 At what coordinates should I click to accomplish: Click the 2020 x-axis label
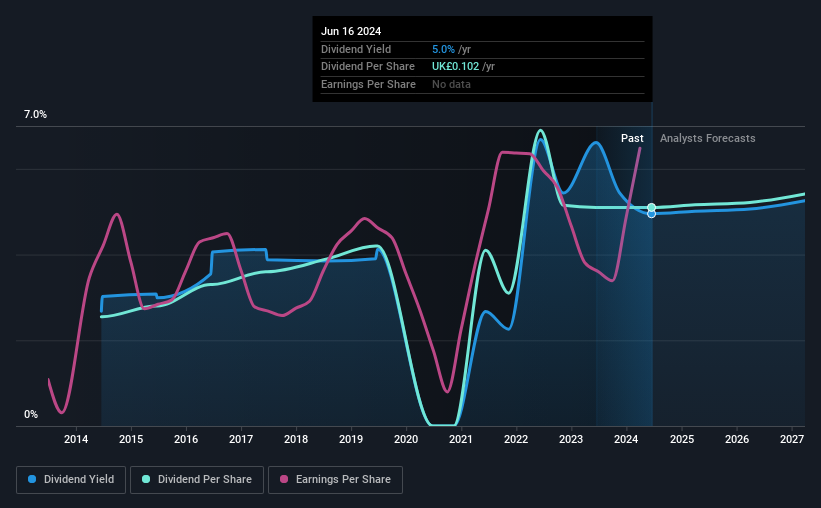(406, 439)
